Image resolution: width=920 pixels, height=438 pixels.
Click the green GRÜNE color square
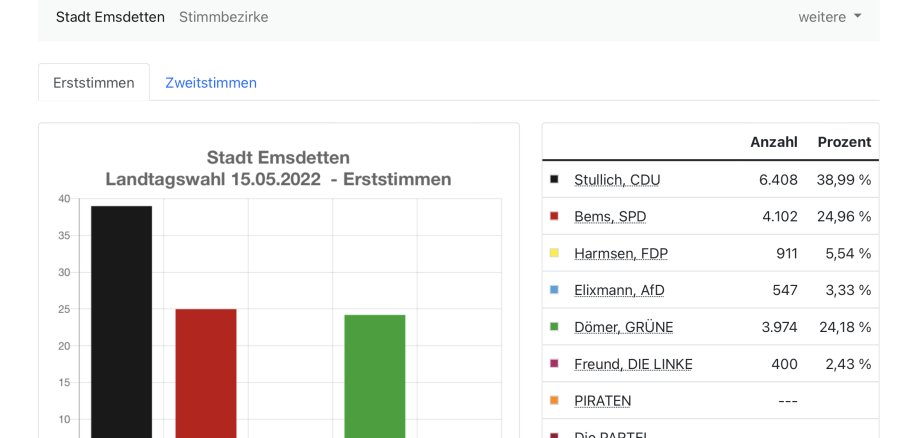point(554,327)
